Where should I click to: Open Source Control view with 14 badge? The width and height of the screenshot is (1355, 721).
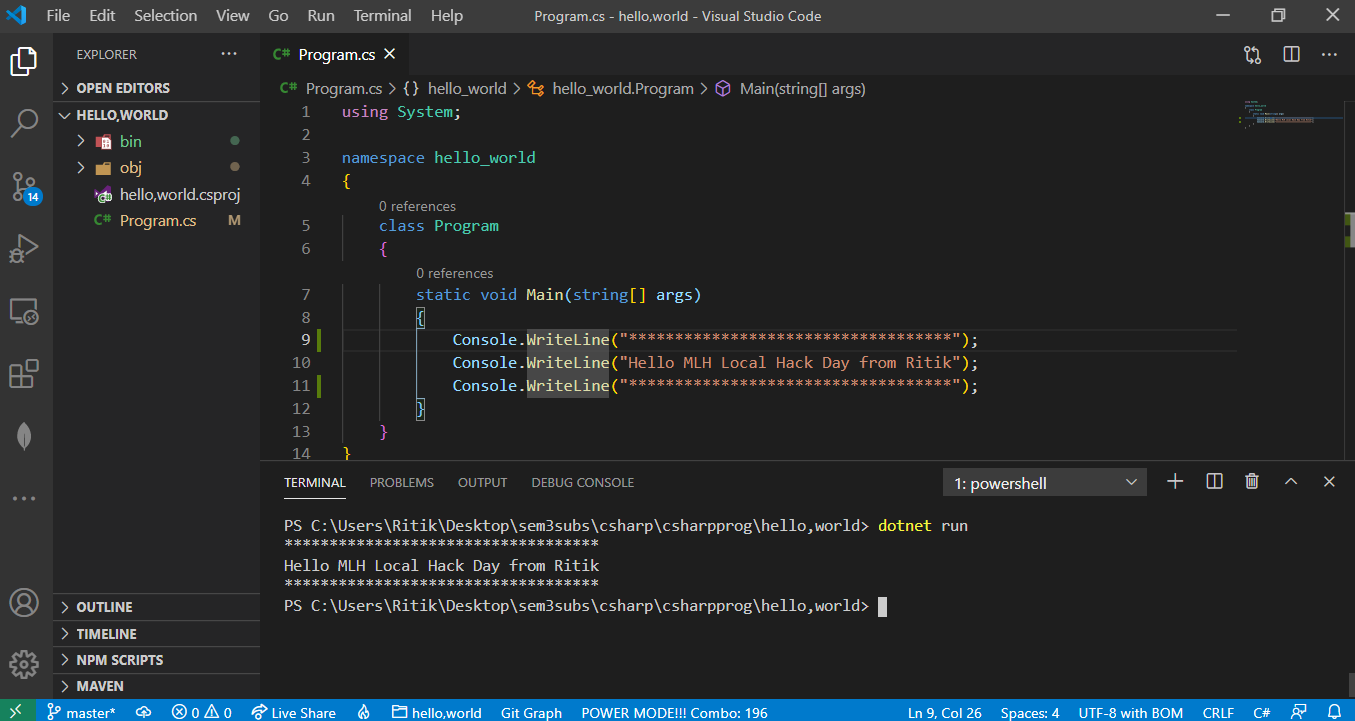pyautogui.click(x=24, y=187)
